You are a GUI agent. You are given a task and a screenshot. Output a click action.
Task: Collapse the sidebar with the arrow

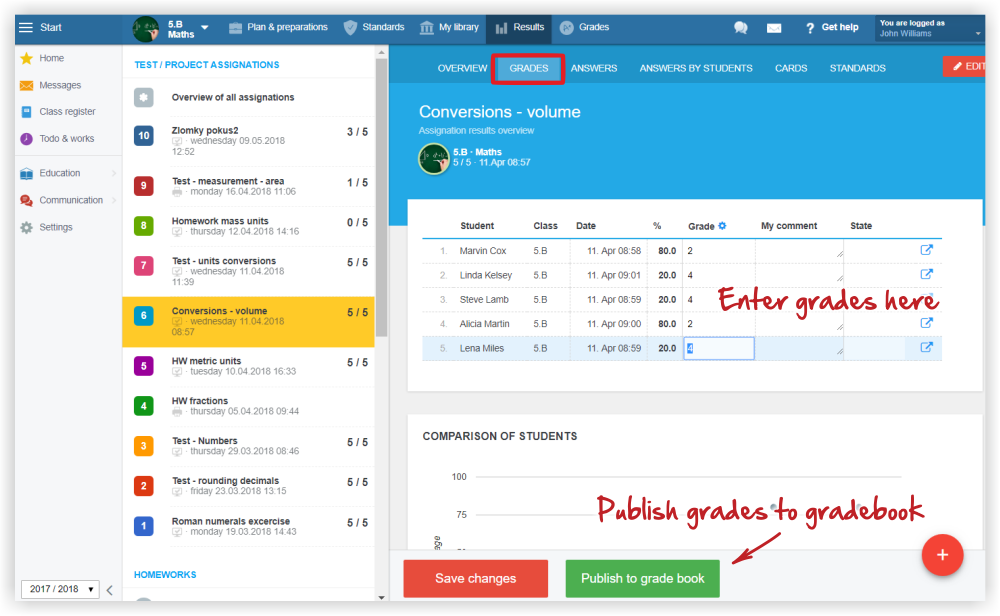tap(110, 590)
